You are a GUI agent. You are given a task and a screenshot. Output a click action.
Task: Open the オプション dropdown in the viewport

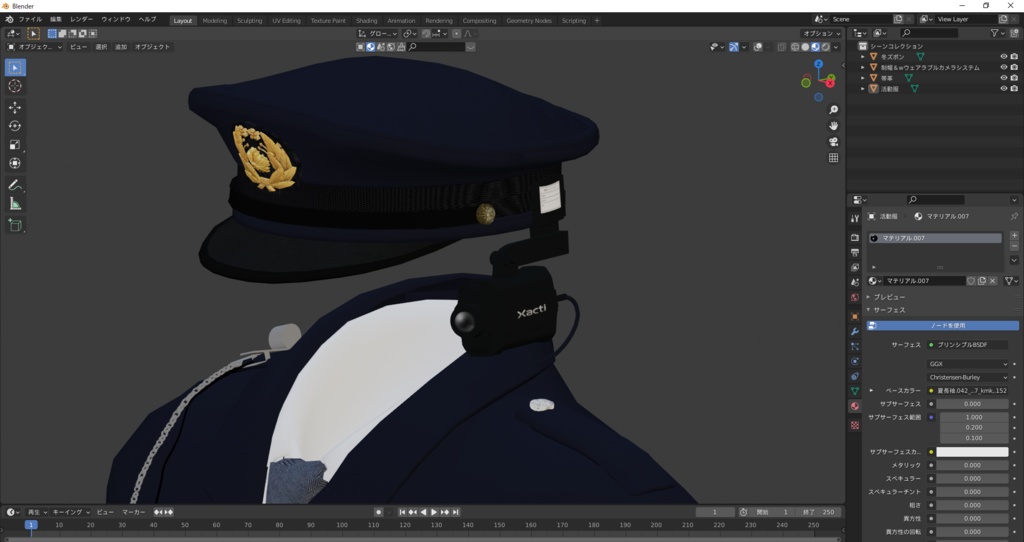[x=822, y=33]
